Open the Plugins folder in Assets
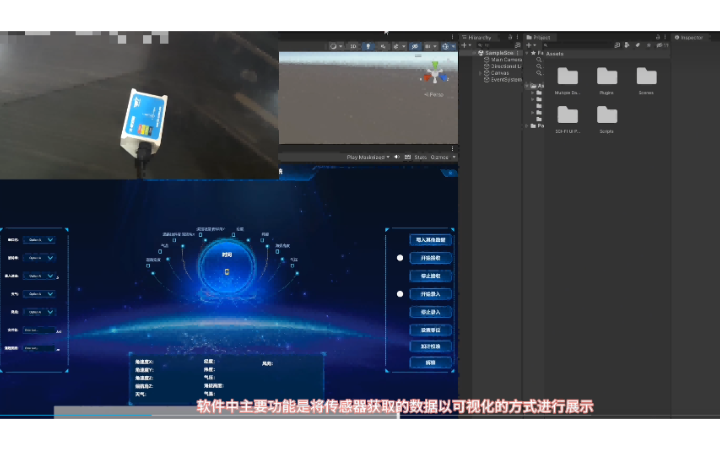 (x=607, y=80)
